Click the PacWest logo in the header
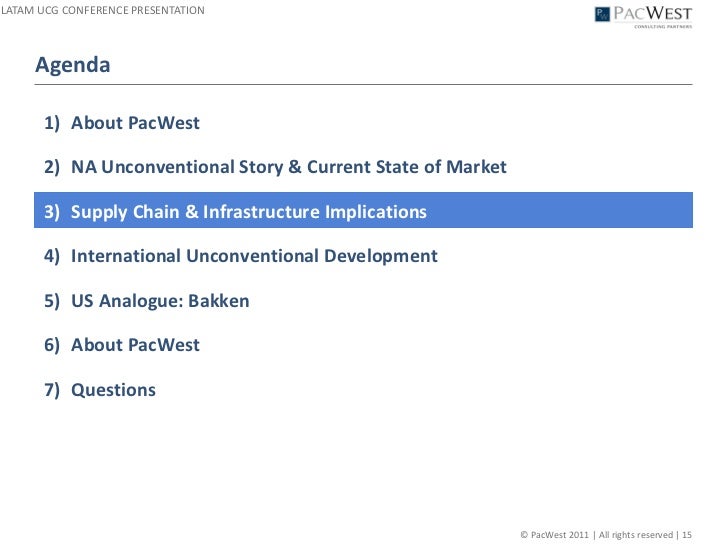 click(x=644, y=17)
